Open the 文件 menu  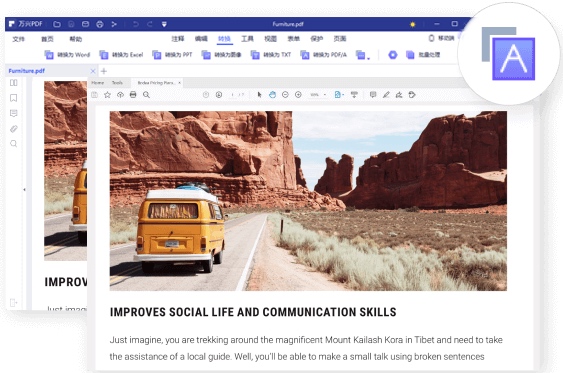[x=18, y=39]
